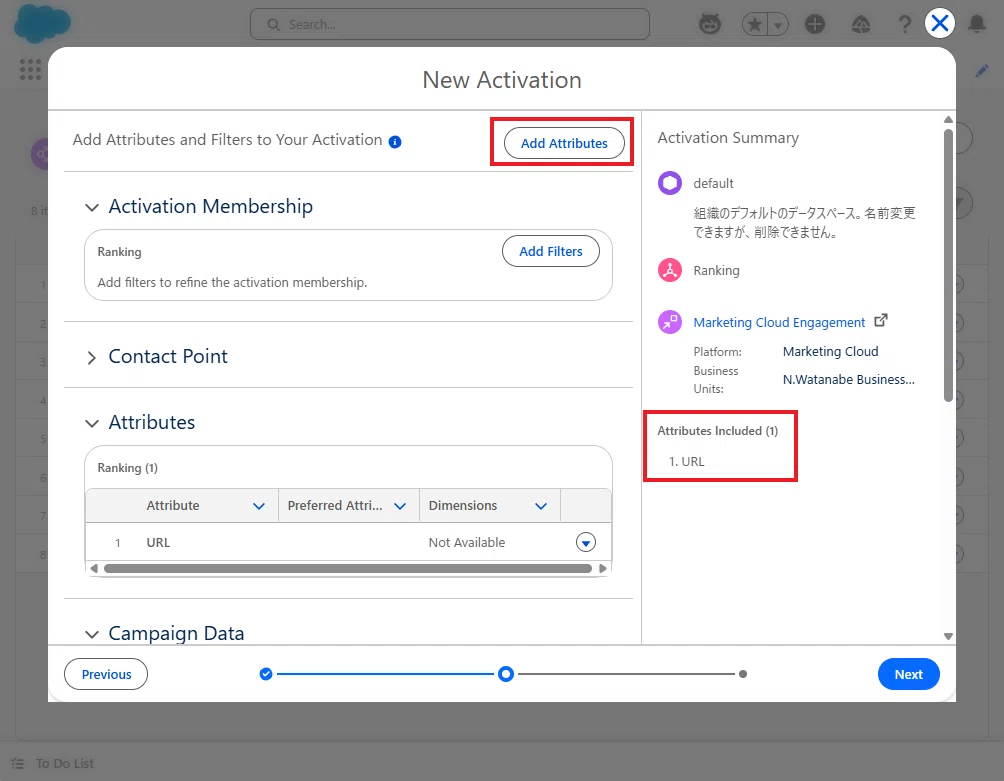Click the current second step progress marker

pyautogui.click(x=506, y=674)
